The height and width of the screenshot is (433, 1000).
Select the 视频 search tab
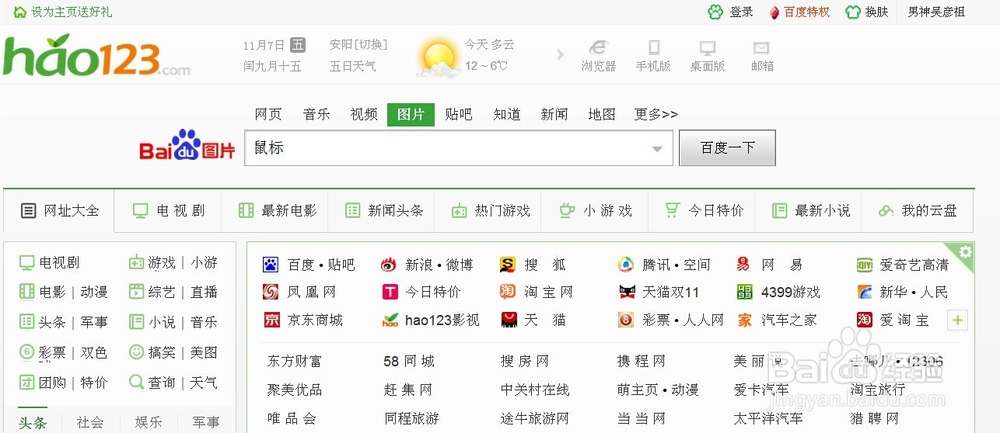[364, 115]
